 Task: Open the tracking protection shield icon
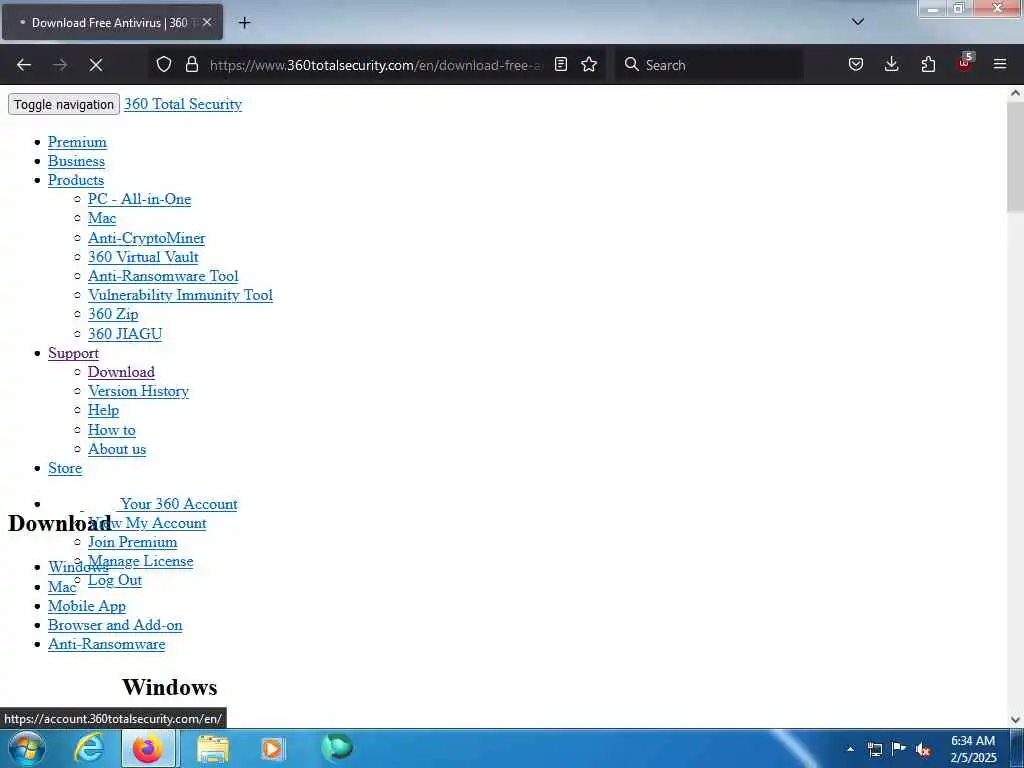pyautogui.click(x=164, y=65)
